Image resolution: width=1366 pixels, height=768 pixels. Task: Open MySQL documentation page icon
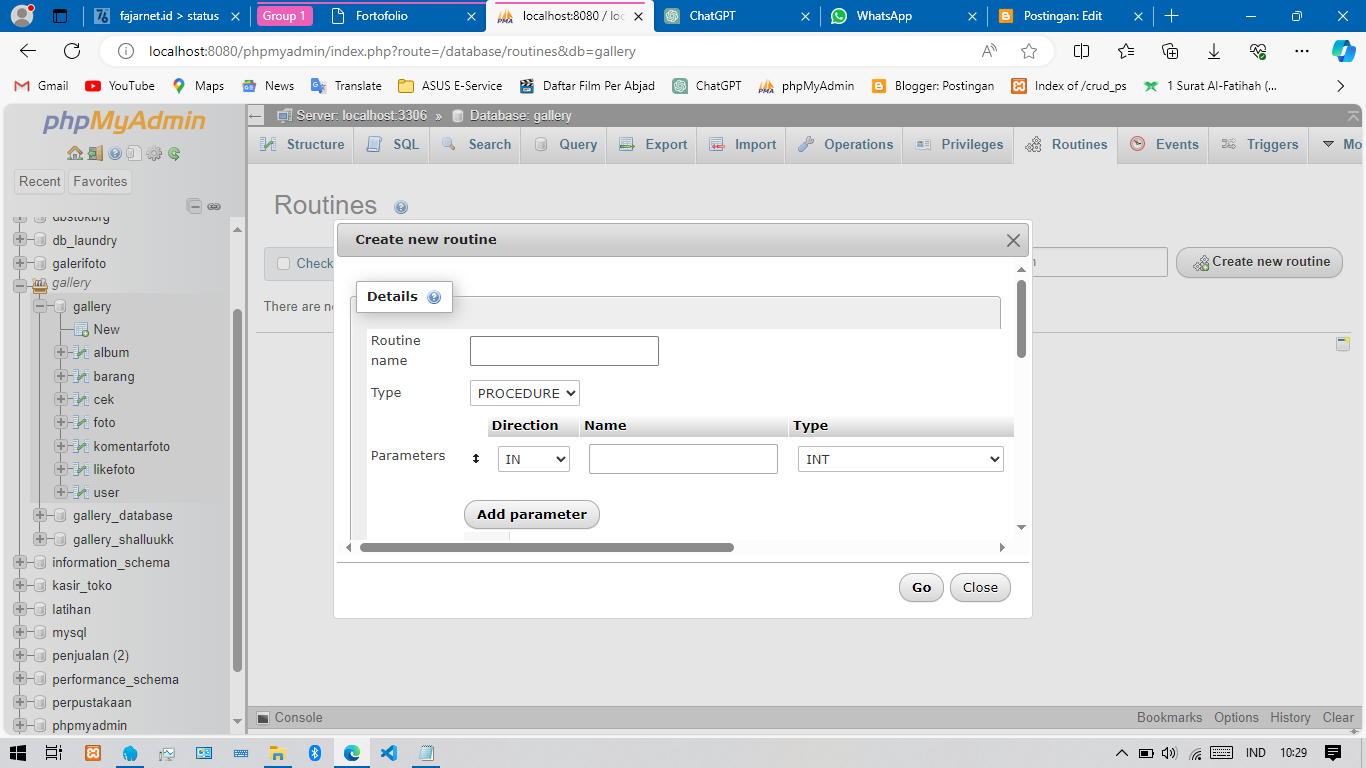tap(134, 153)
